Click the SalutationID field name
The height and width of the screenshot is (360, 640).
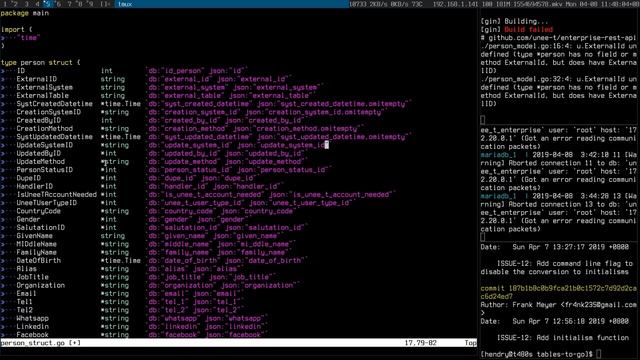click(x=40, y=227)
